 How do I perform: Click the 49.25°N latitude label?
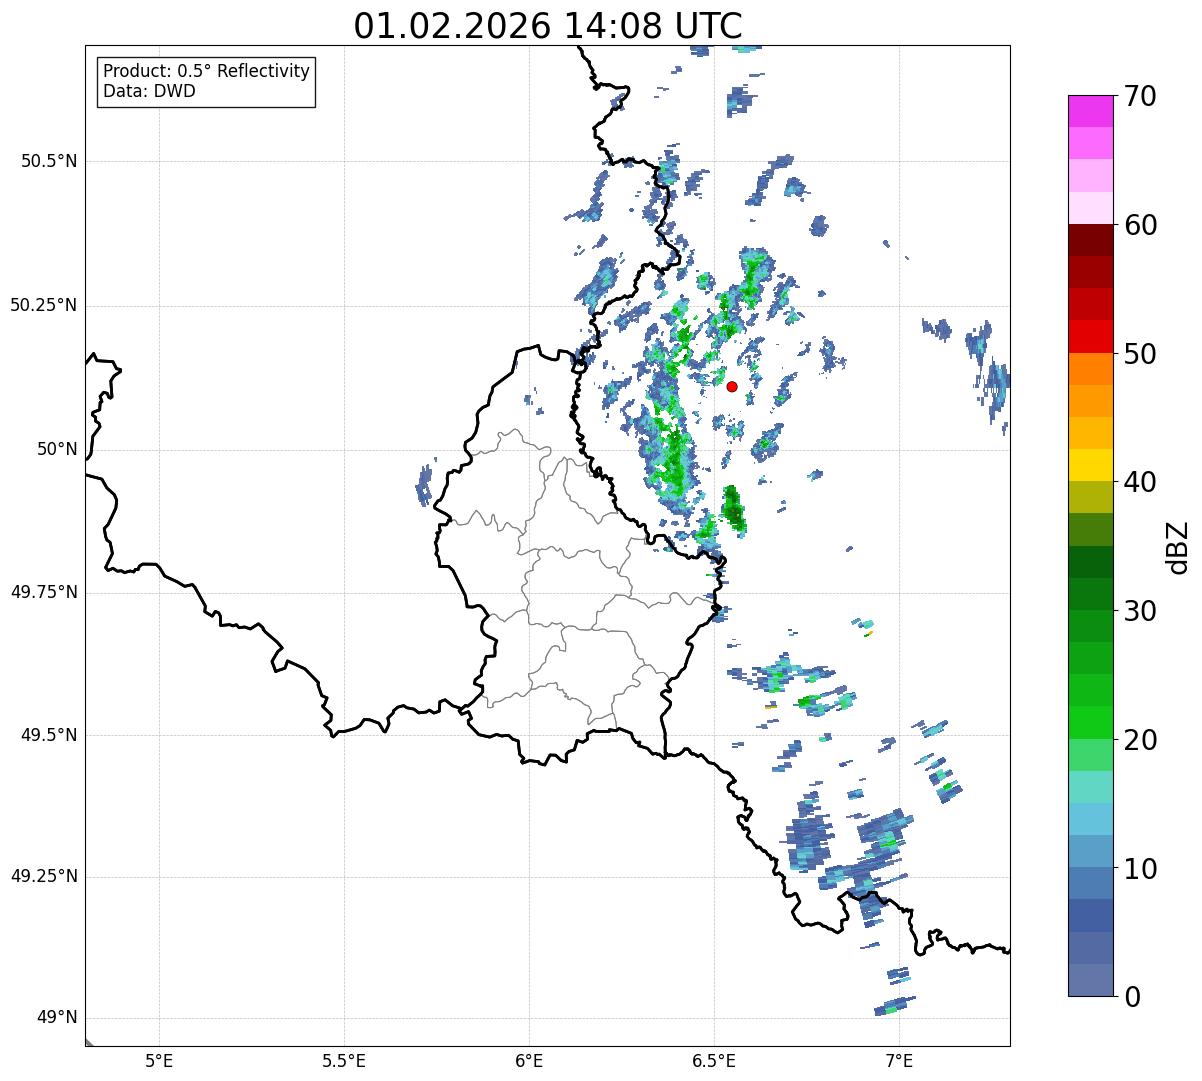coord(43,877)
